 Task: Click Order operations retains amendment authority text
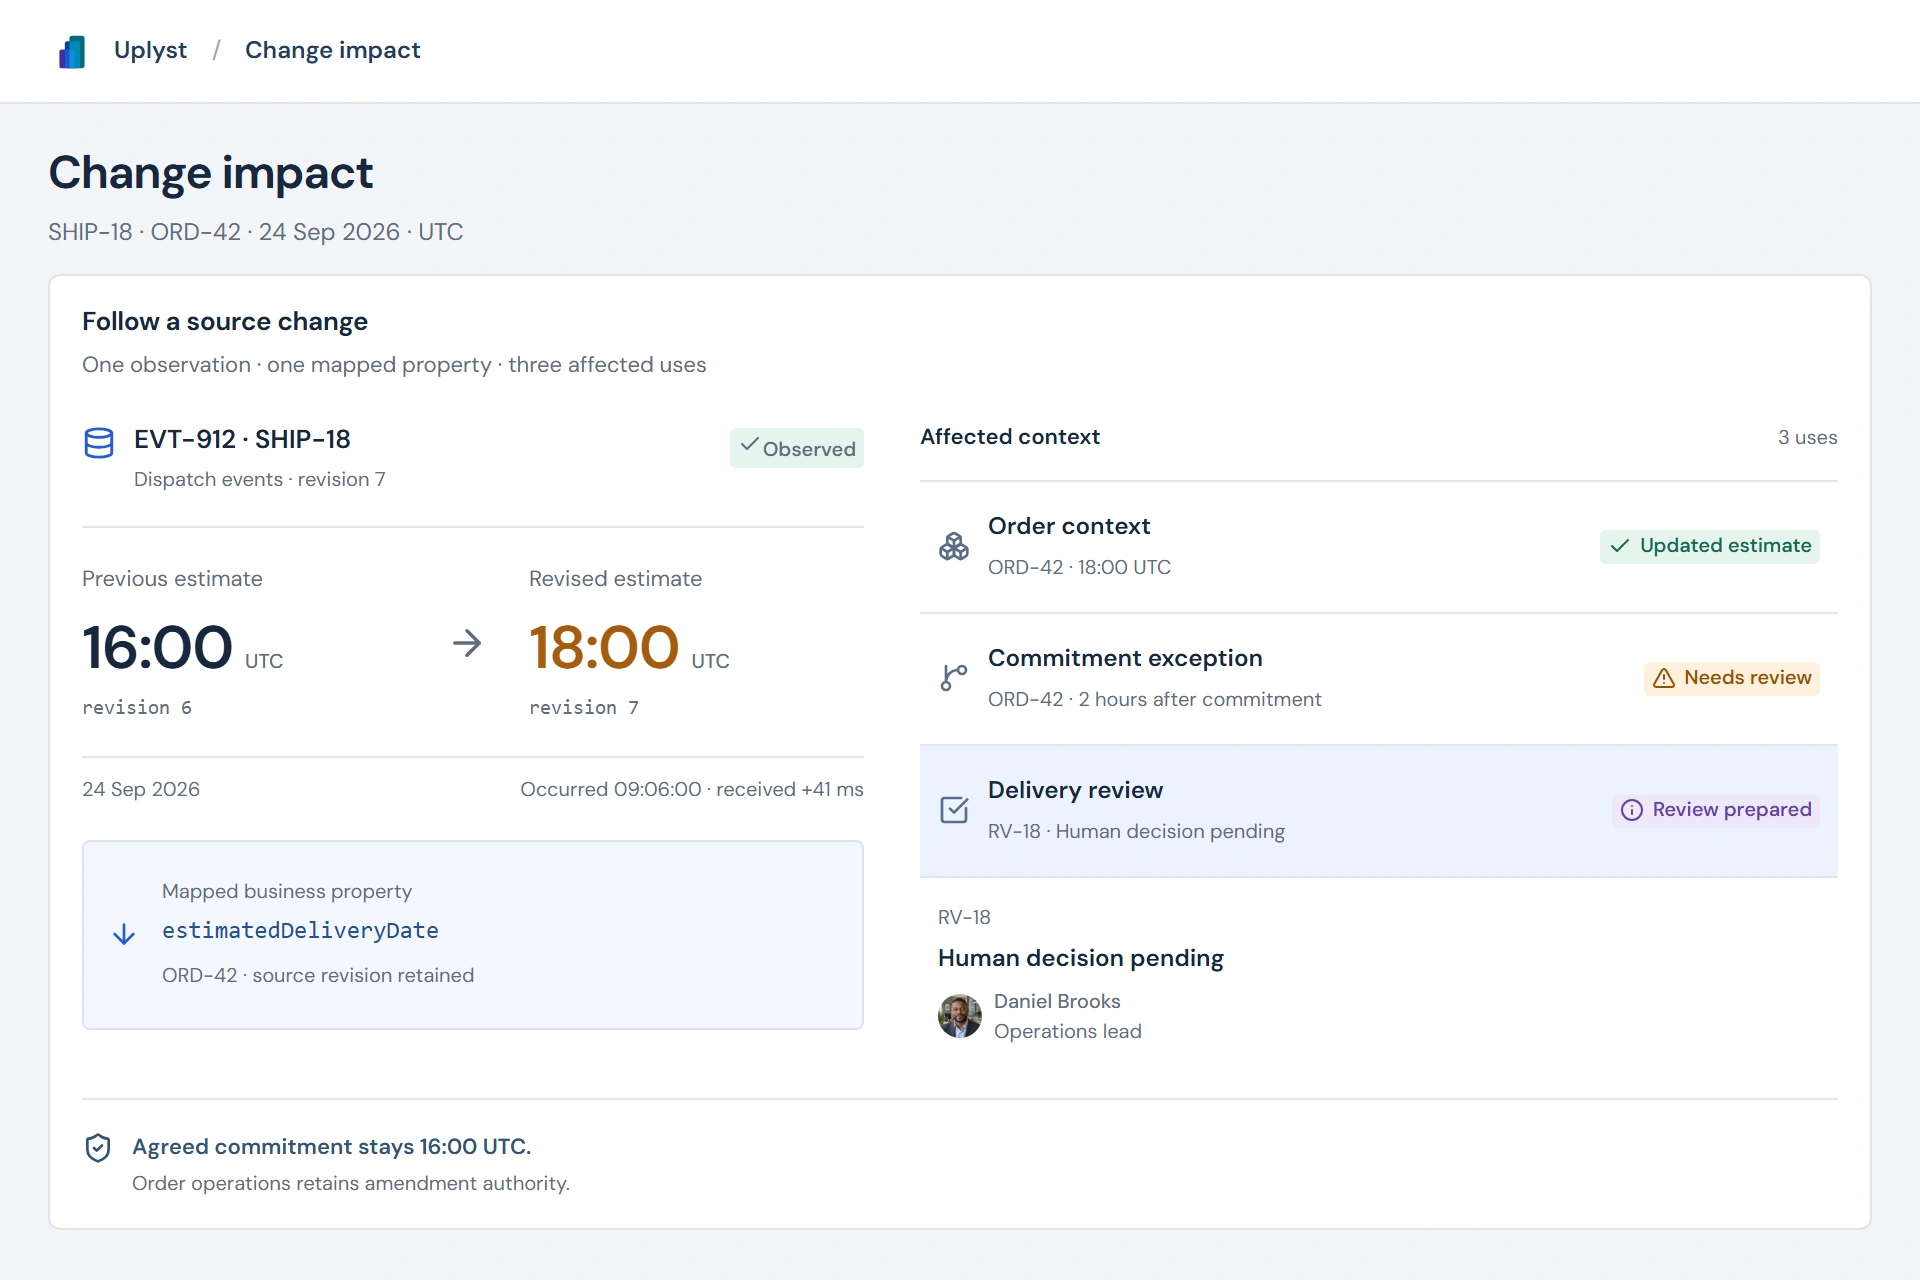click(x=351, y=1183)
